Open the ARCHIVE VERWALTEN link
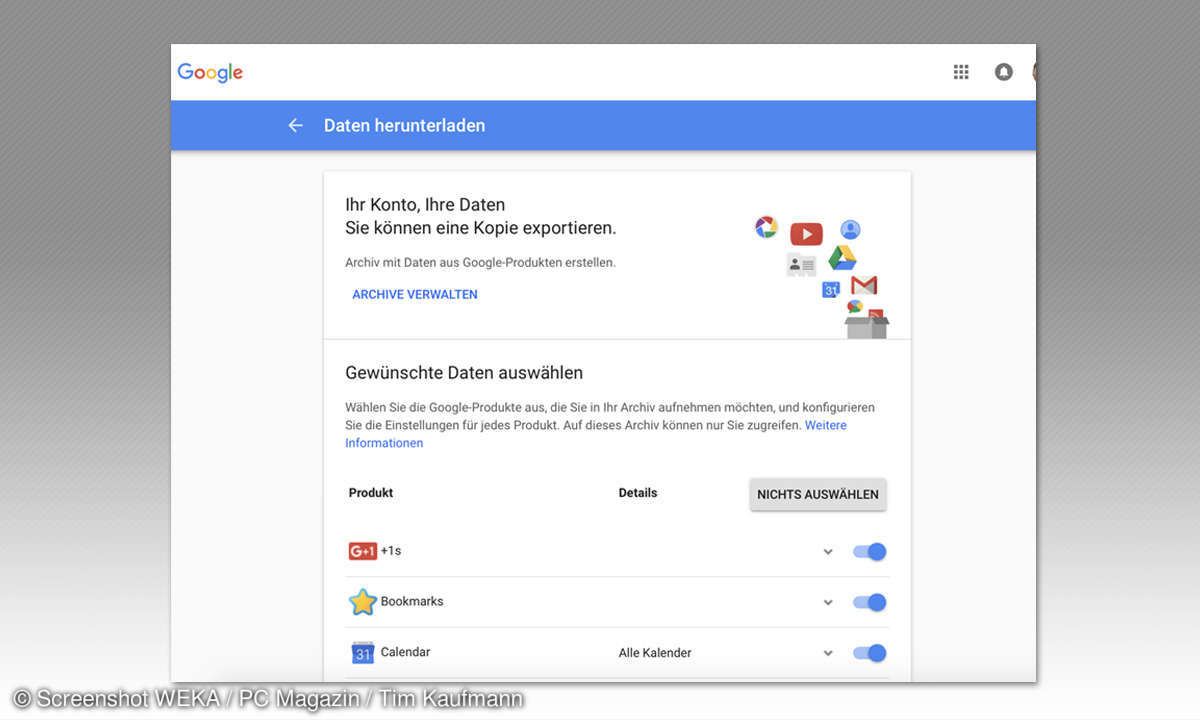1200x720 pixels. 415,295
